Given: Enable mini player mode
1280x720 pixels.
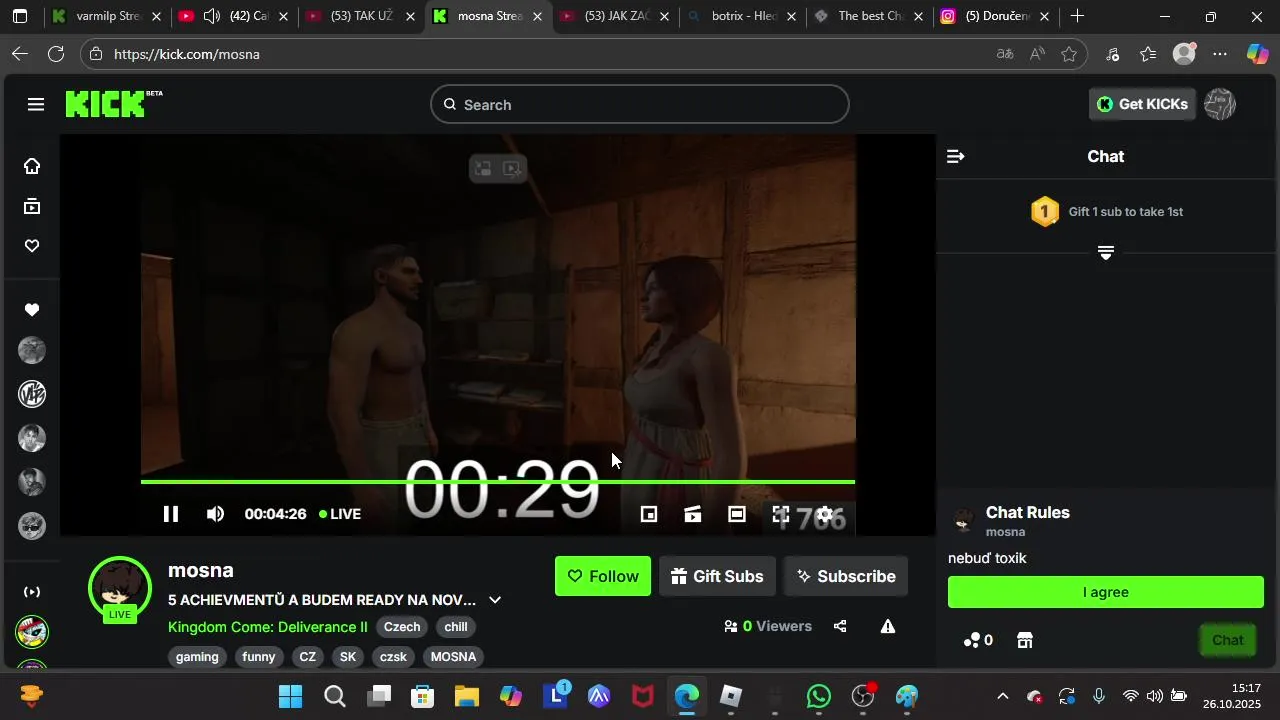Looking at the screenshot, I should point(649,514).
